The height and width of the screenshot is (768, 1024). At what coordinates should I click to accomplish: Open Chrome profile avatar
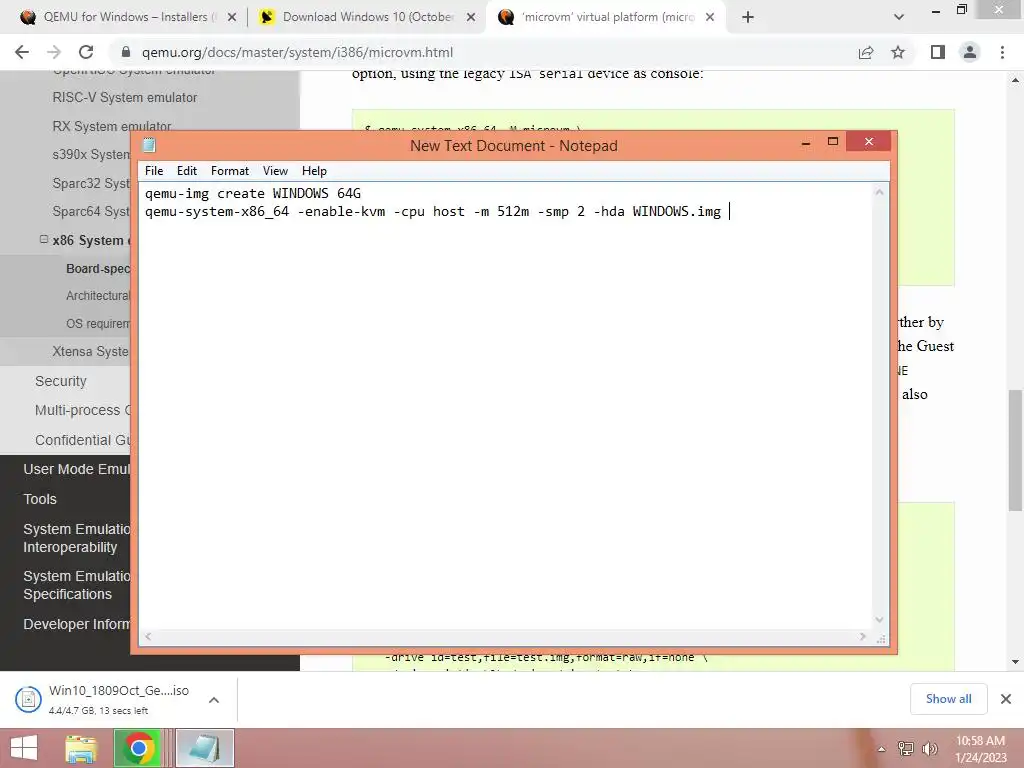point(970,52)
